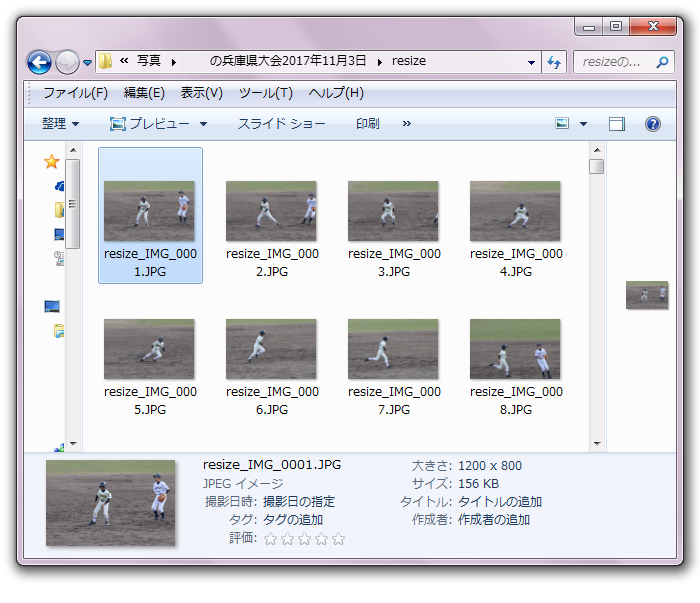Screen dimensions: 700x603
Task: Click the folder icon in the address bar
Action: [x=106, y=61]
